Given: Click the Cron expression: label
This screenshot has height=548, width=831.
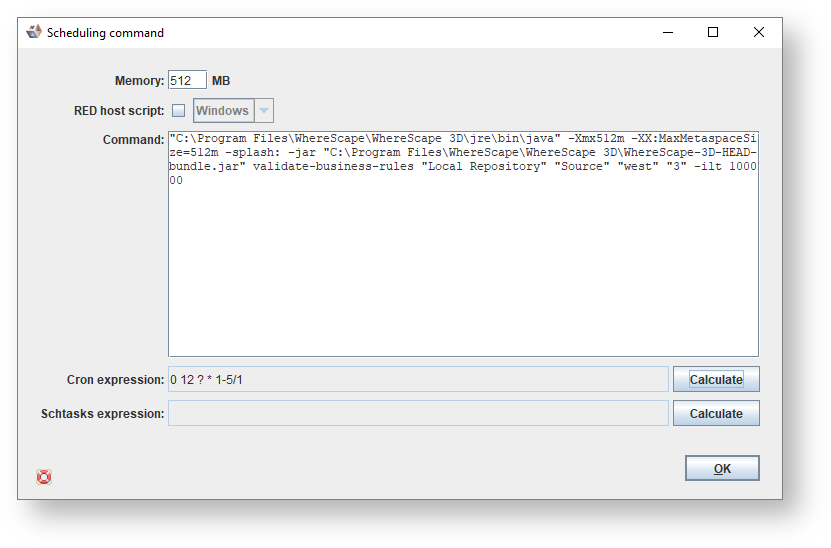Looking at the screenshot, I should coord(116,380).
